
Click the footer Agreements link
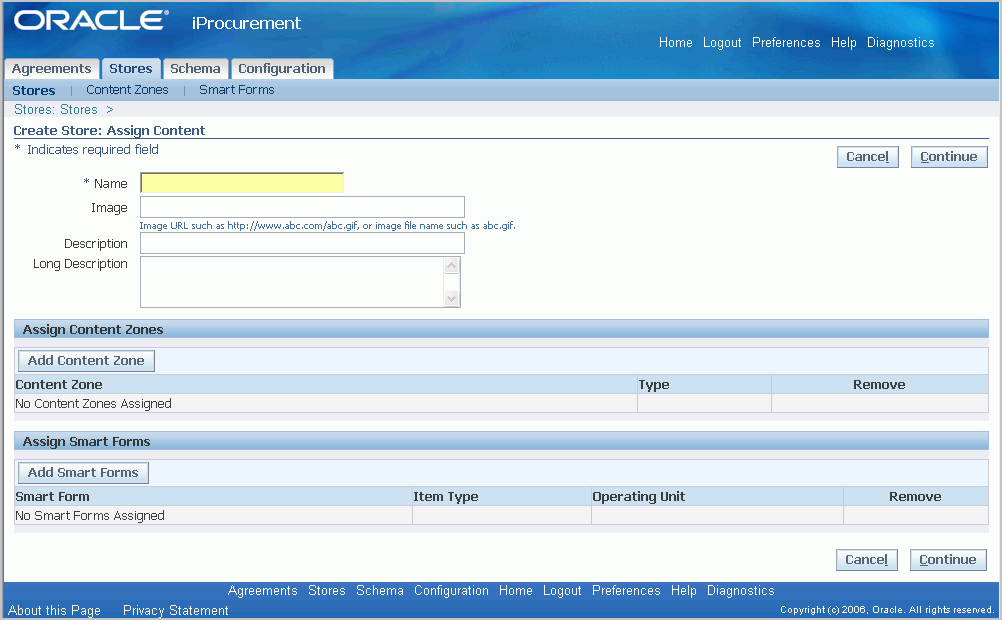point(263,591)
